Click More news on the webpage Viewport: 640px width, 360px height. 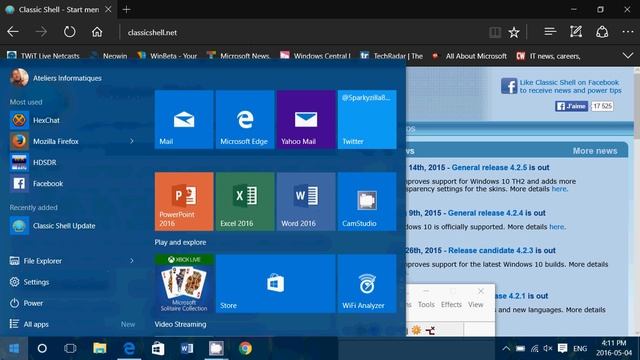tap(595, 151)
